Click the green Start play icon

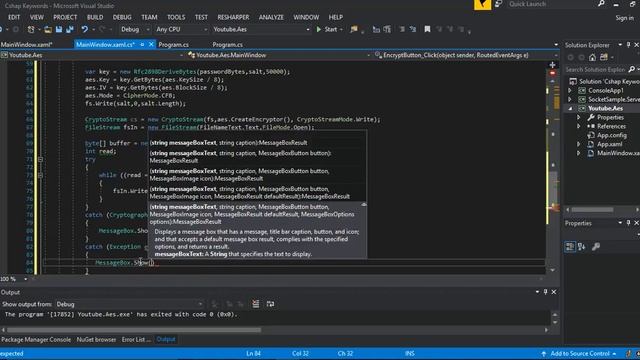tap(319, 29)
